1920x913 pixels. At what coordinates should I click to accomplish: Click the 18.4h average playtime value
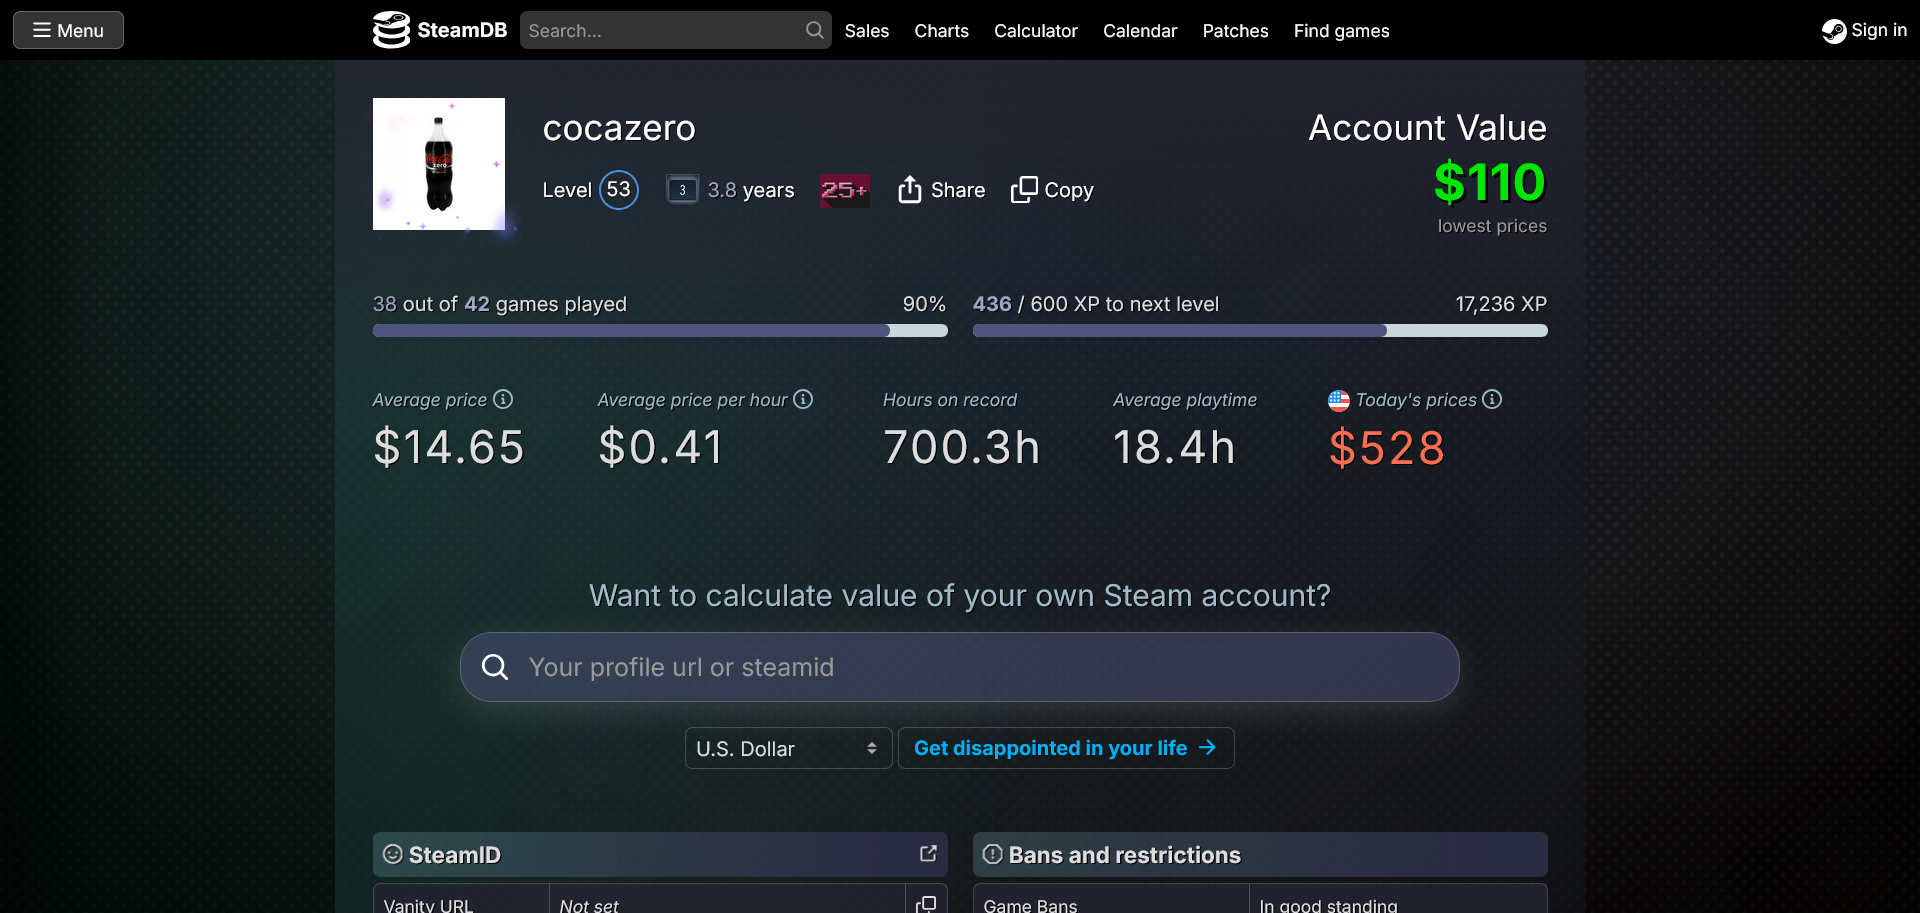tap(1174, 447)
